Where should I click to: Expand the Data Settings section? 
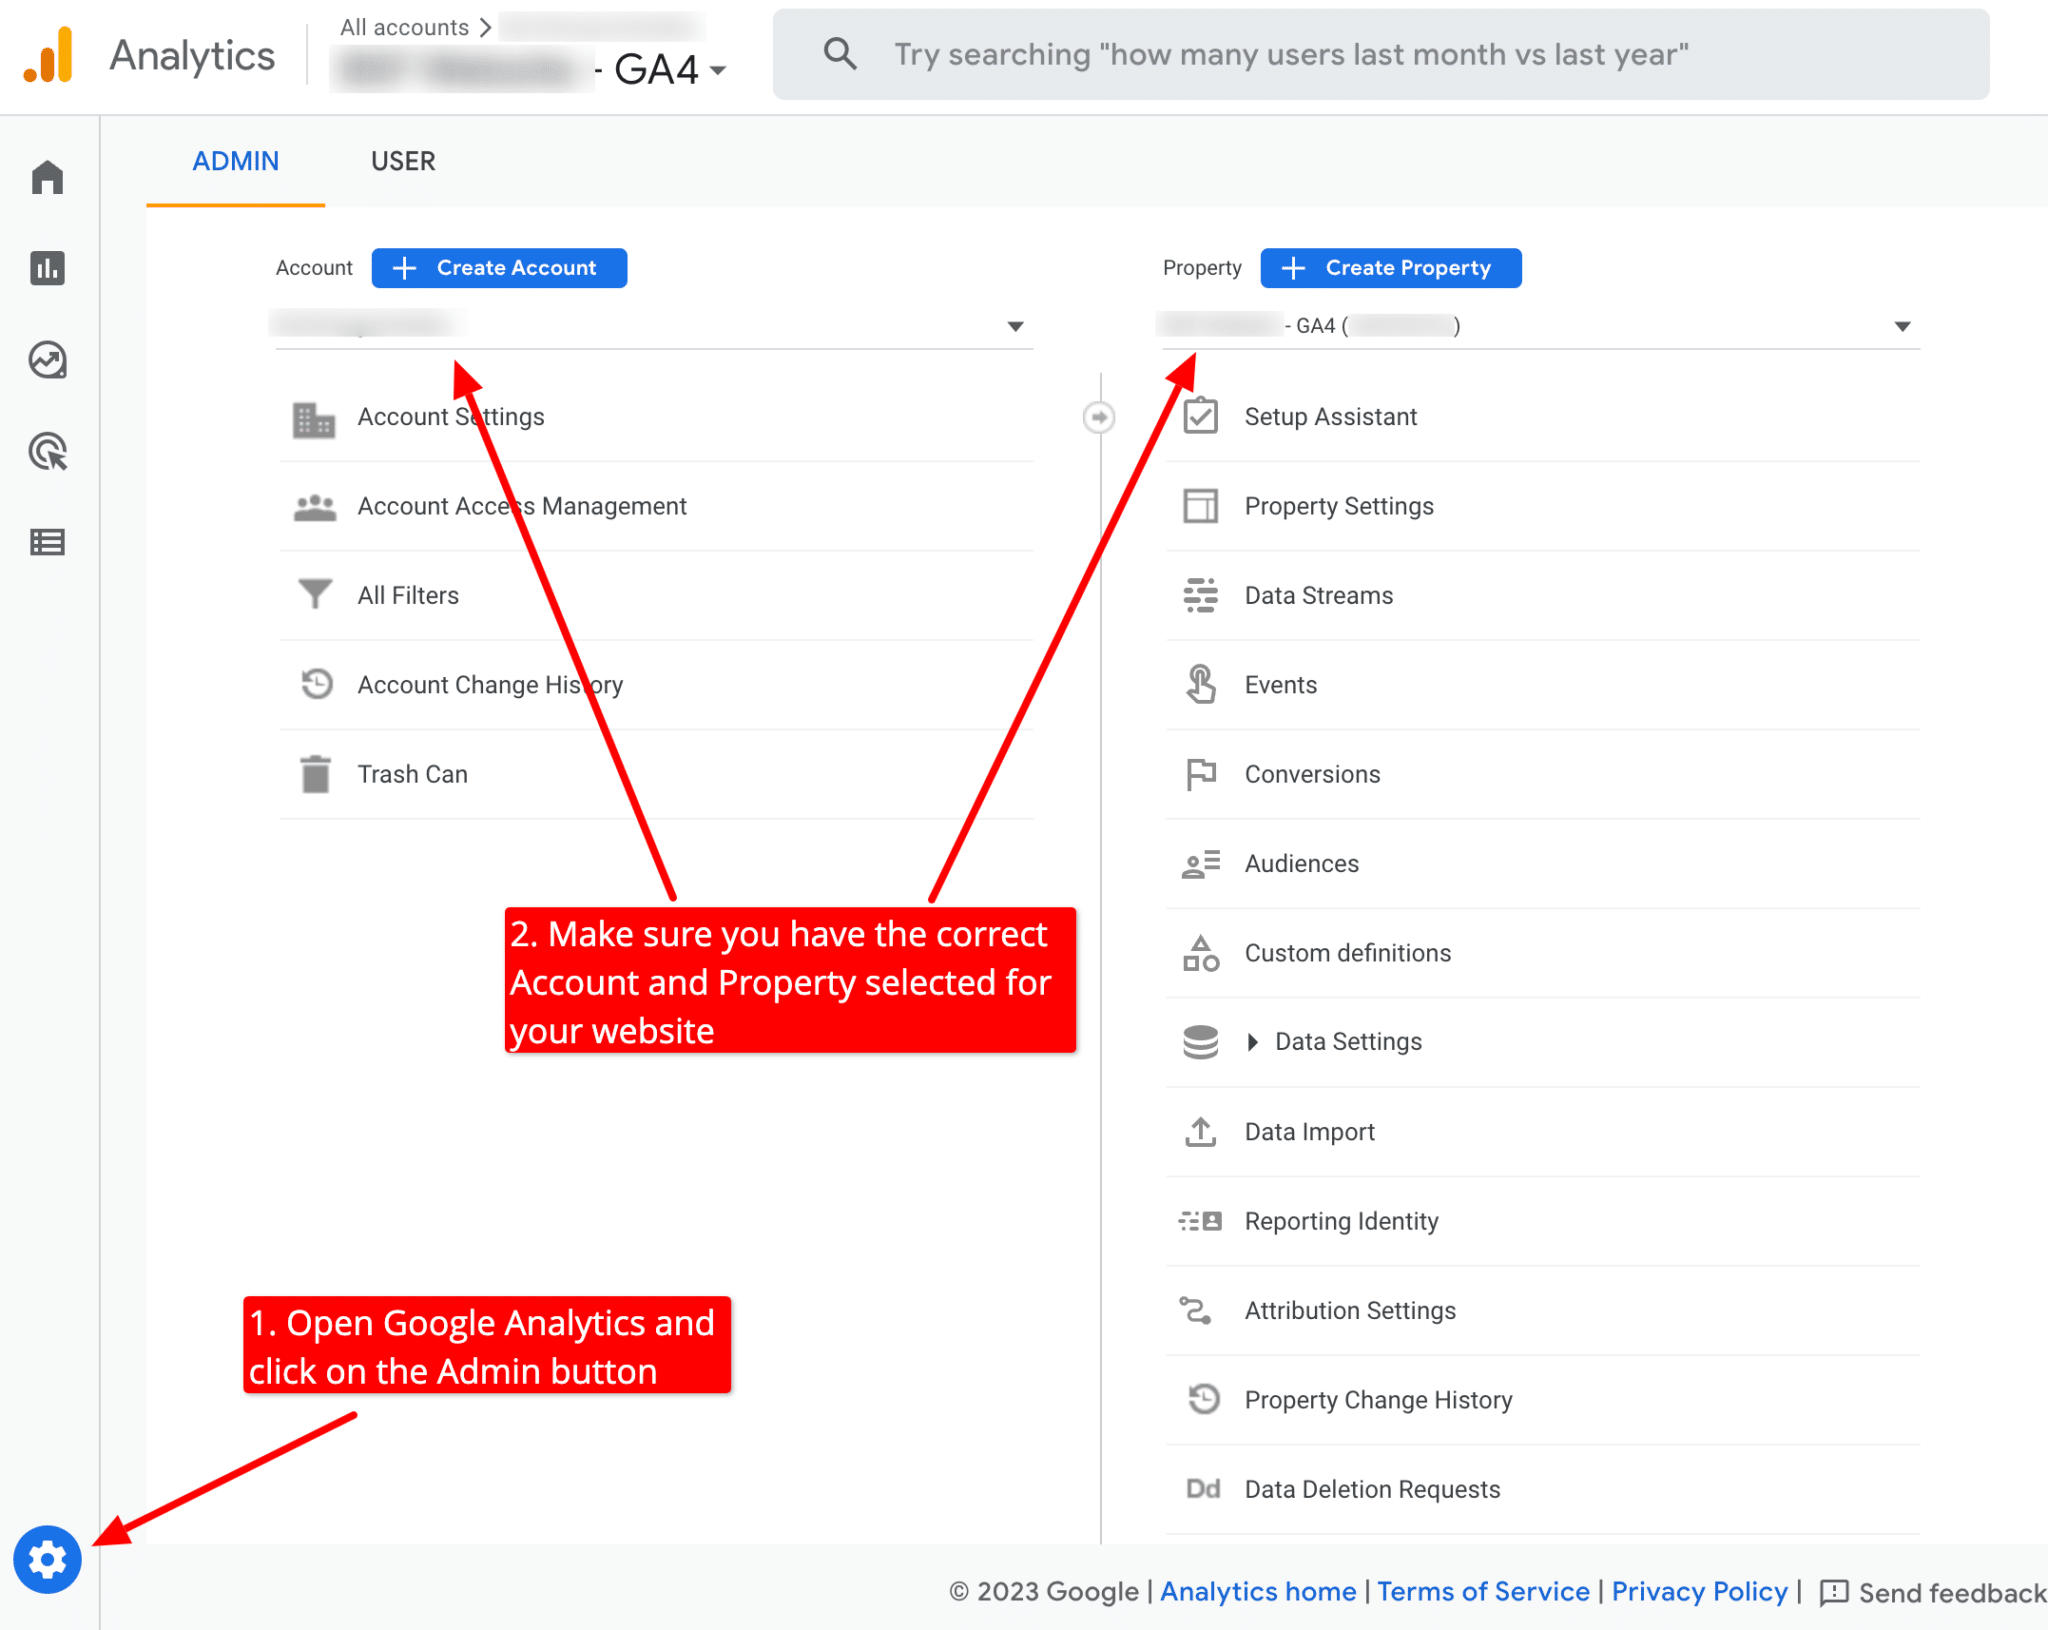tap(1252, 1042)
